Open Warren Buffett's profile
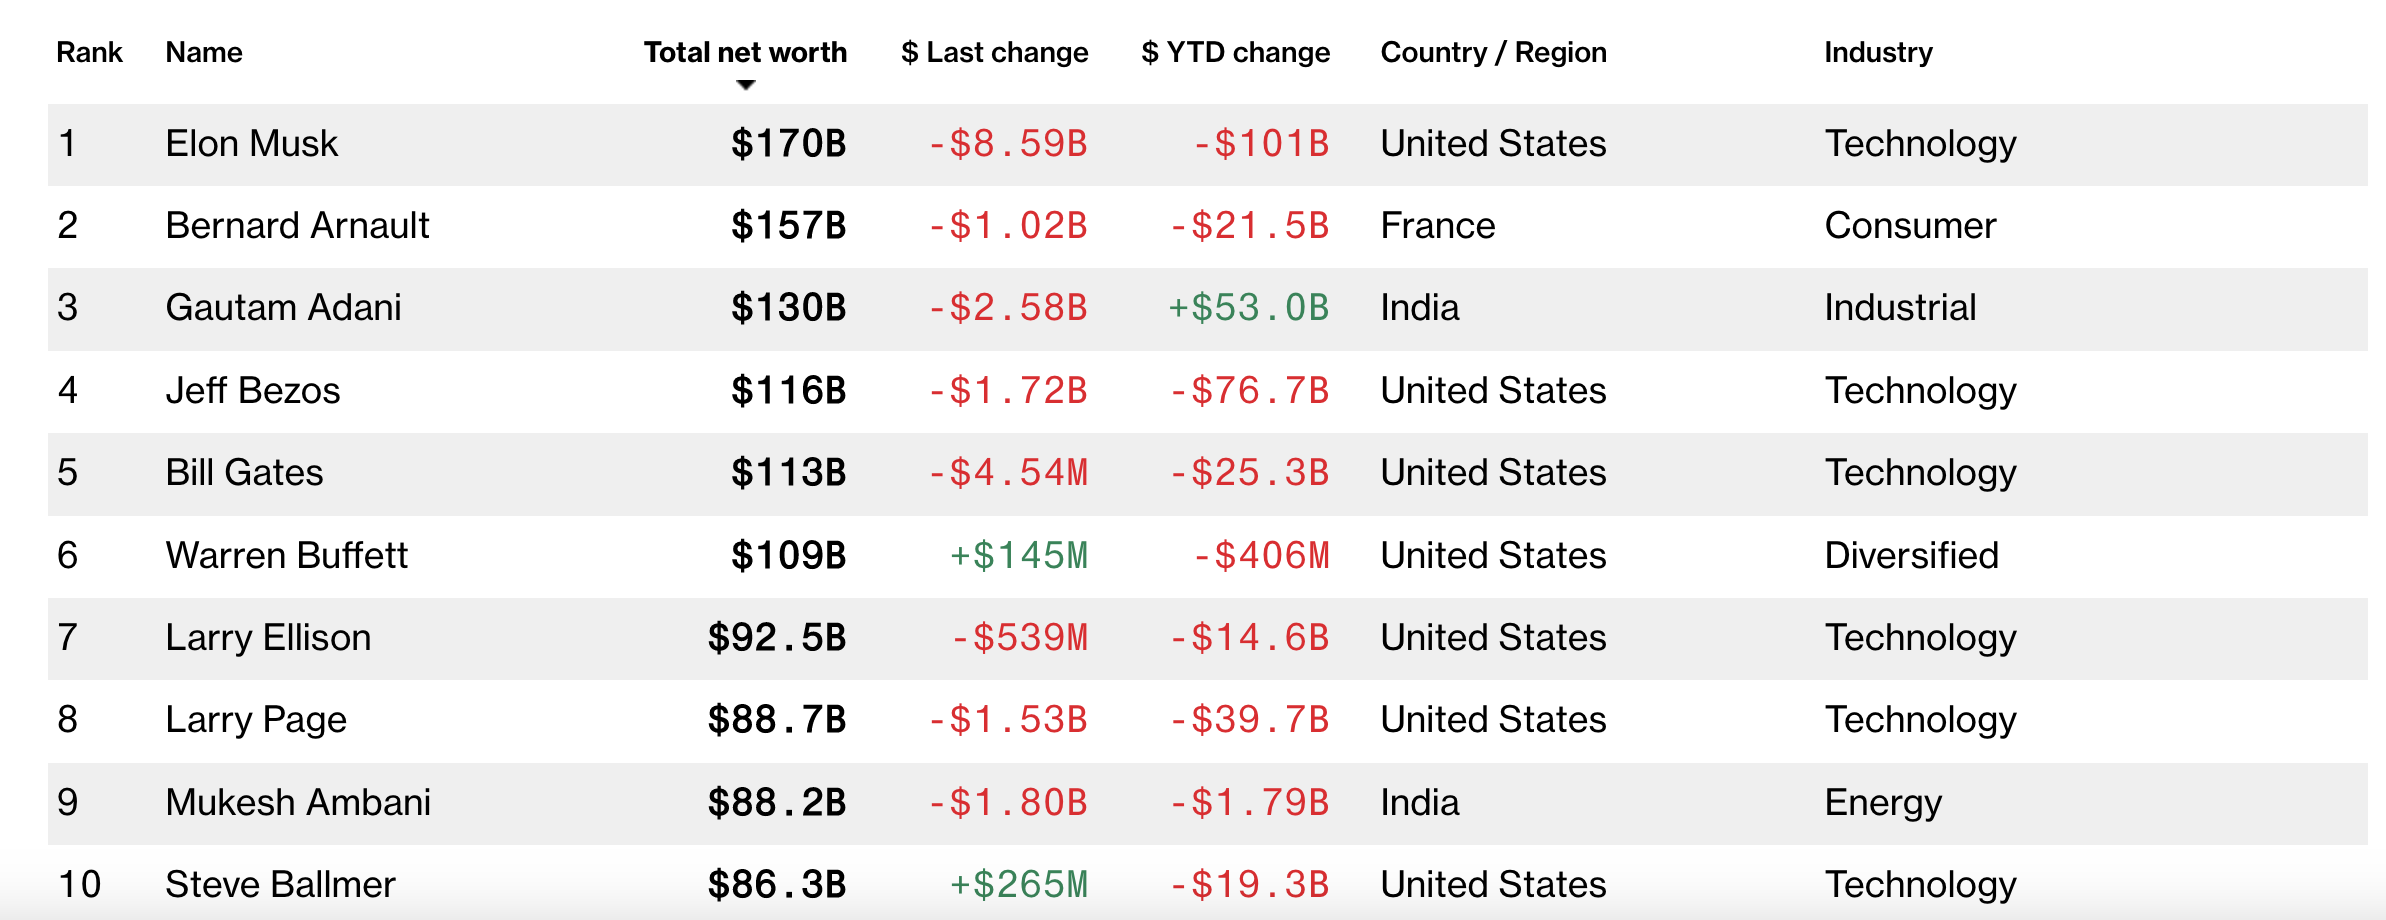 (x=287, y=556)
